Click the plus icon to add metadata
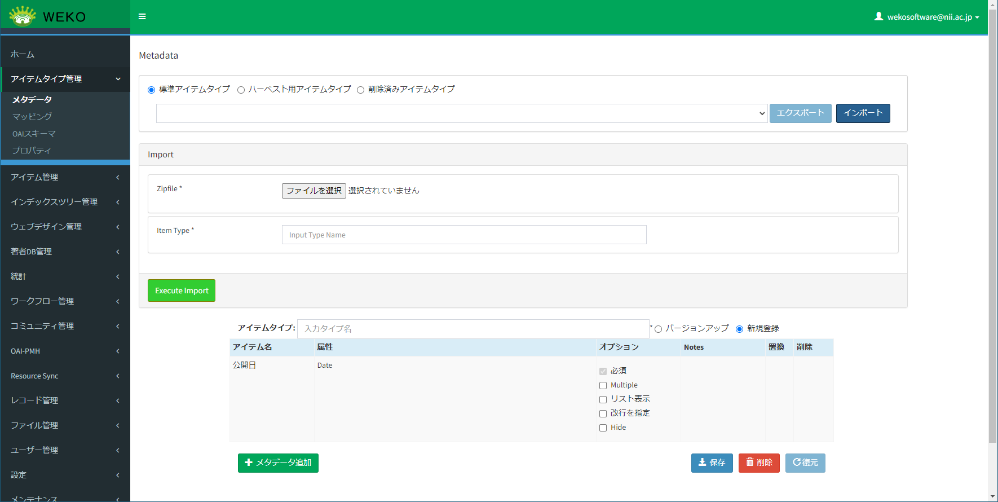998x502 pixels. click(x=249, y=463)
